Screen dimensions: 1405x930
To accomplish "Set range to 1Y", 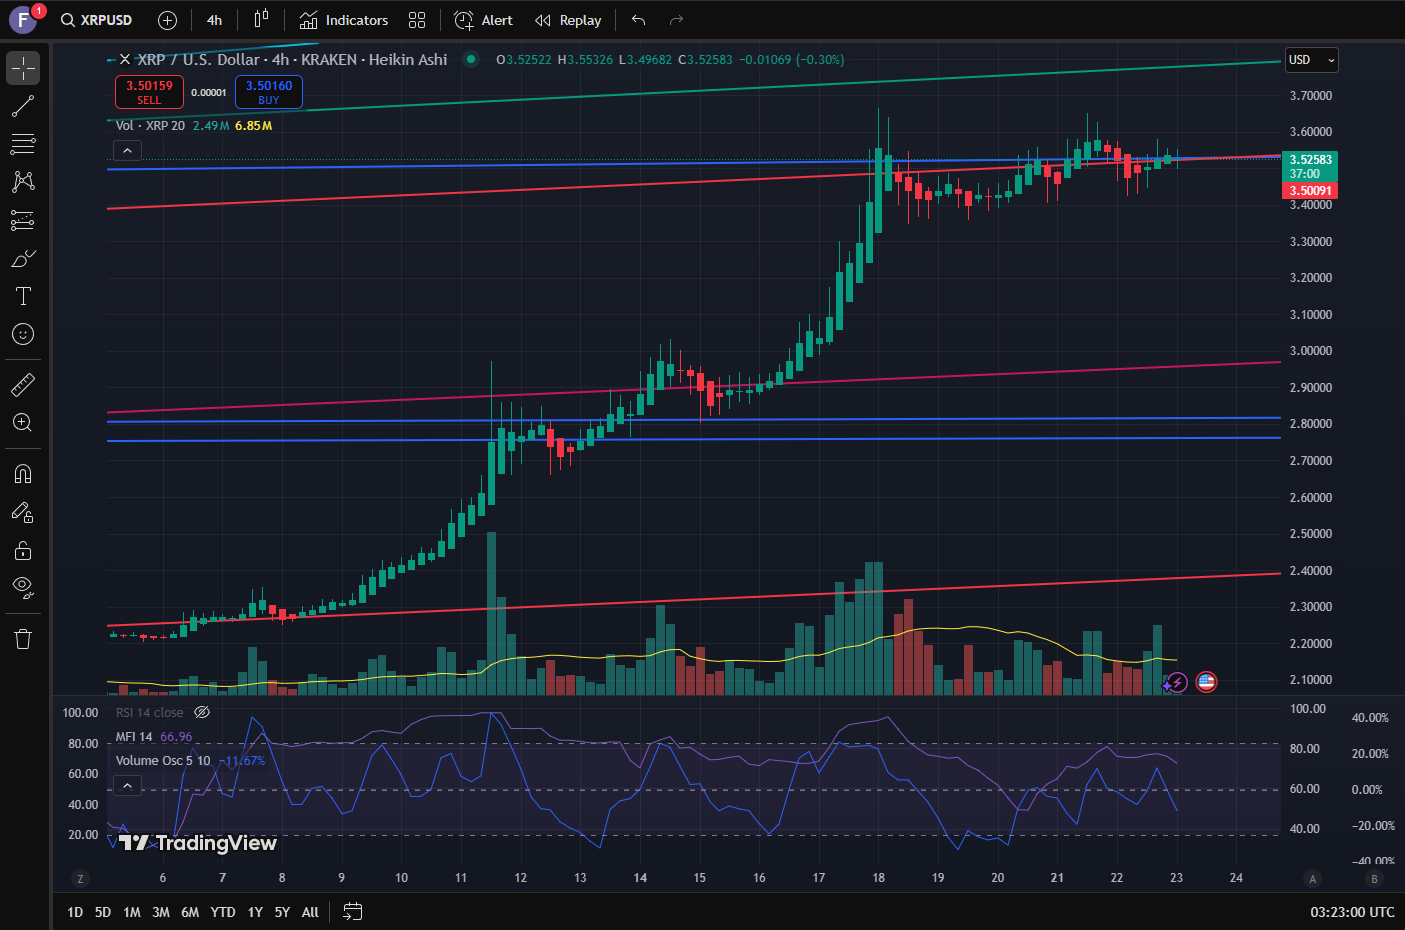I will [x=255, y=912].
